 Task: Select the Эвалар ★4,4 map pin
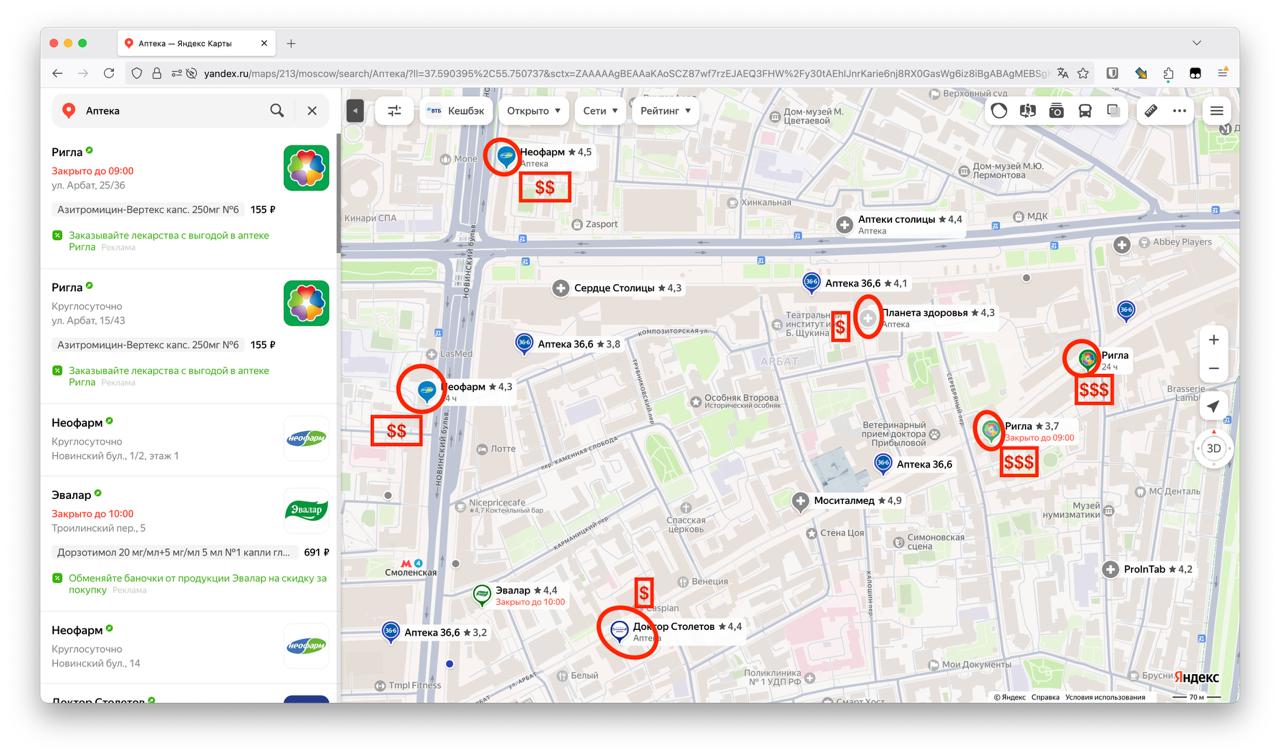click(482, 594)
